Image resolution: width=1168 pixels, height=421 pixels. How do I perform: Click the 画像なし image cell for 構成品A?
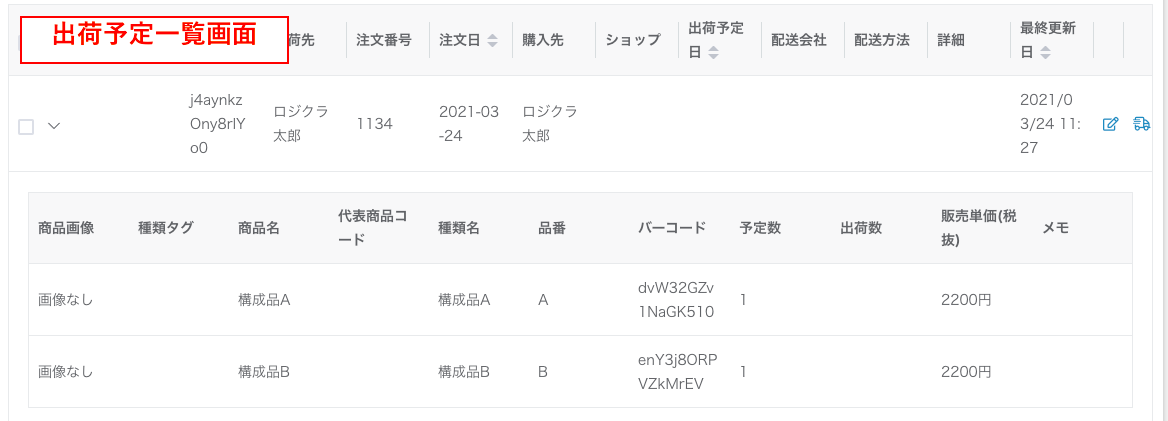66,300
